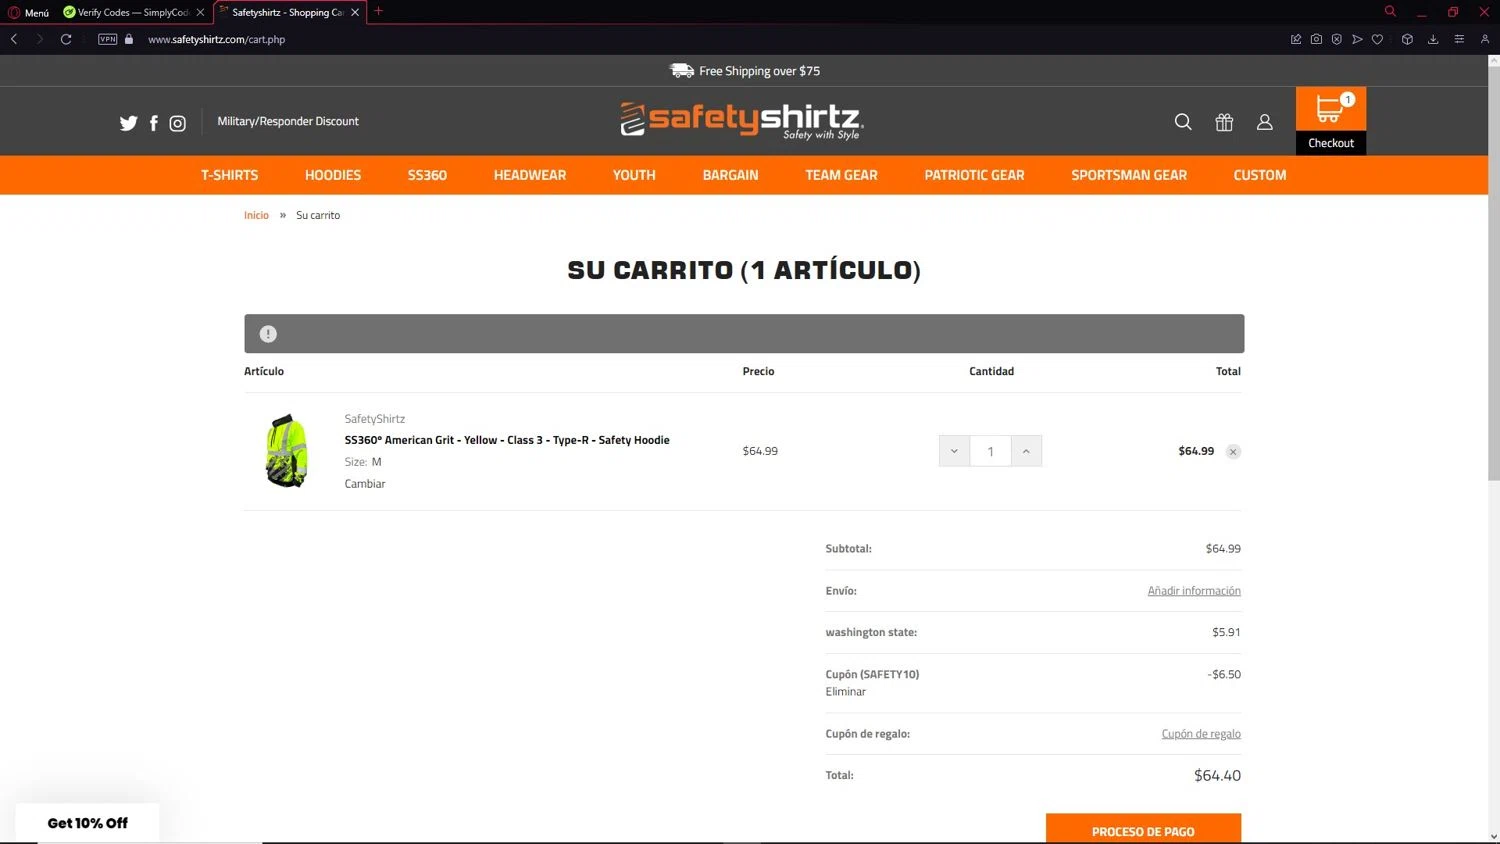
Task: Click the Total amount $64.40
Action: click(x=1217, y=776)
